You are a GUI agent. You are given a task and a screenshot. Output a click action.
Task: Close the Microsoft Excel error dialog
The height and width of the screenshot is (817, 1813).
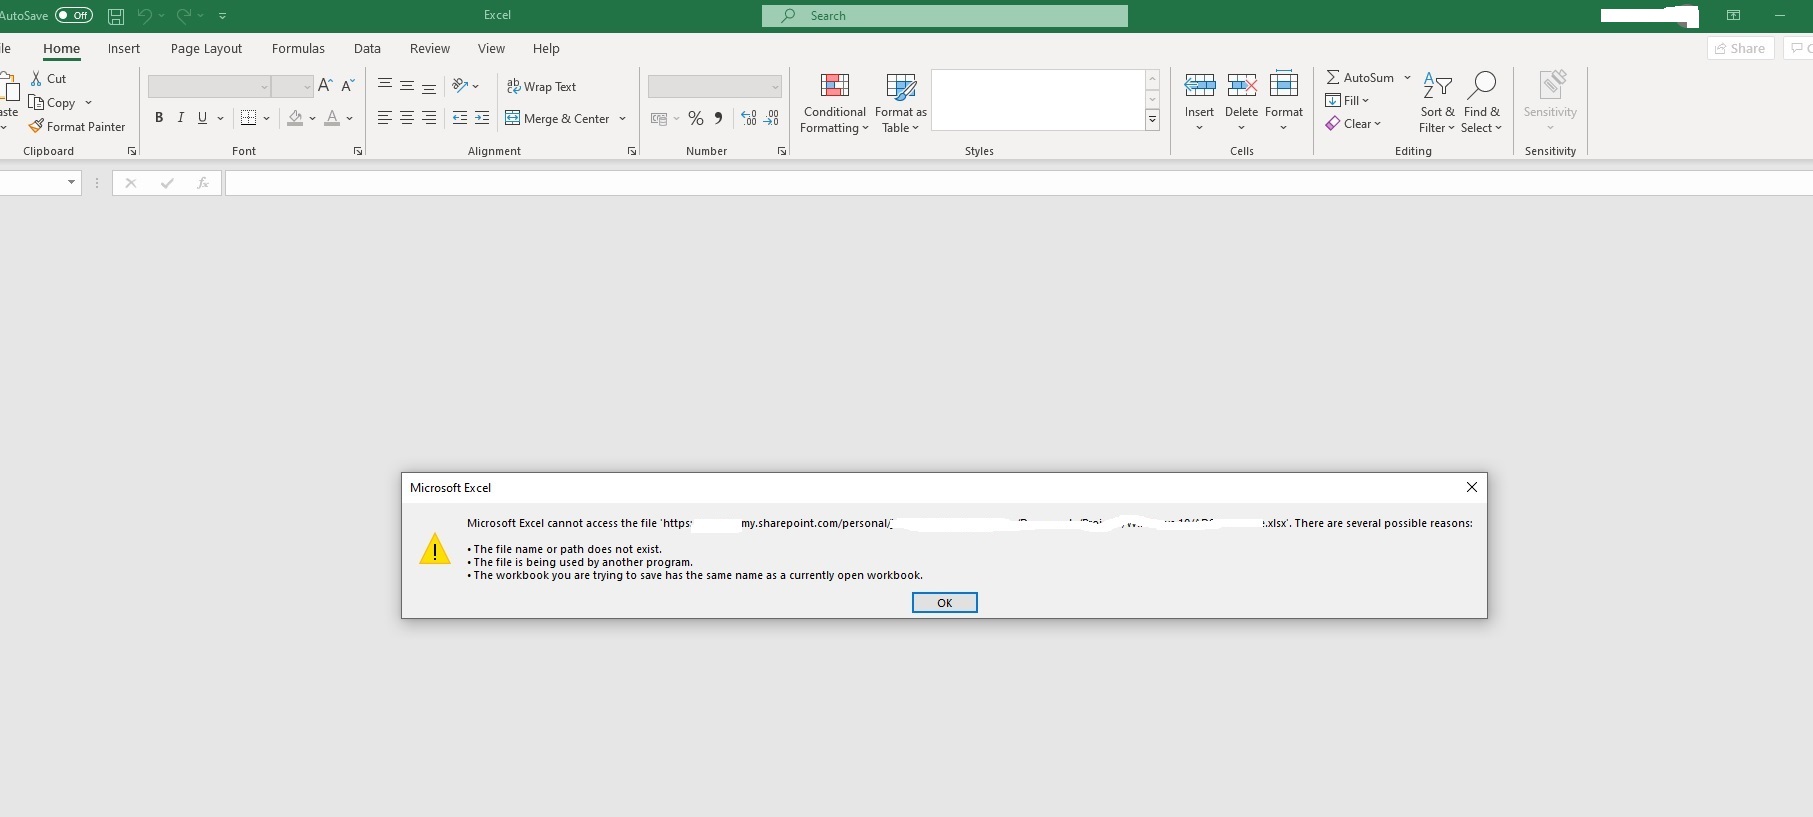click(1471, 487)
